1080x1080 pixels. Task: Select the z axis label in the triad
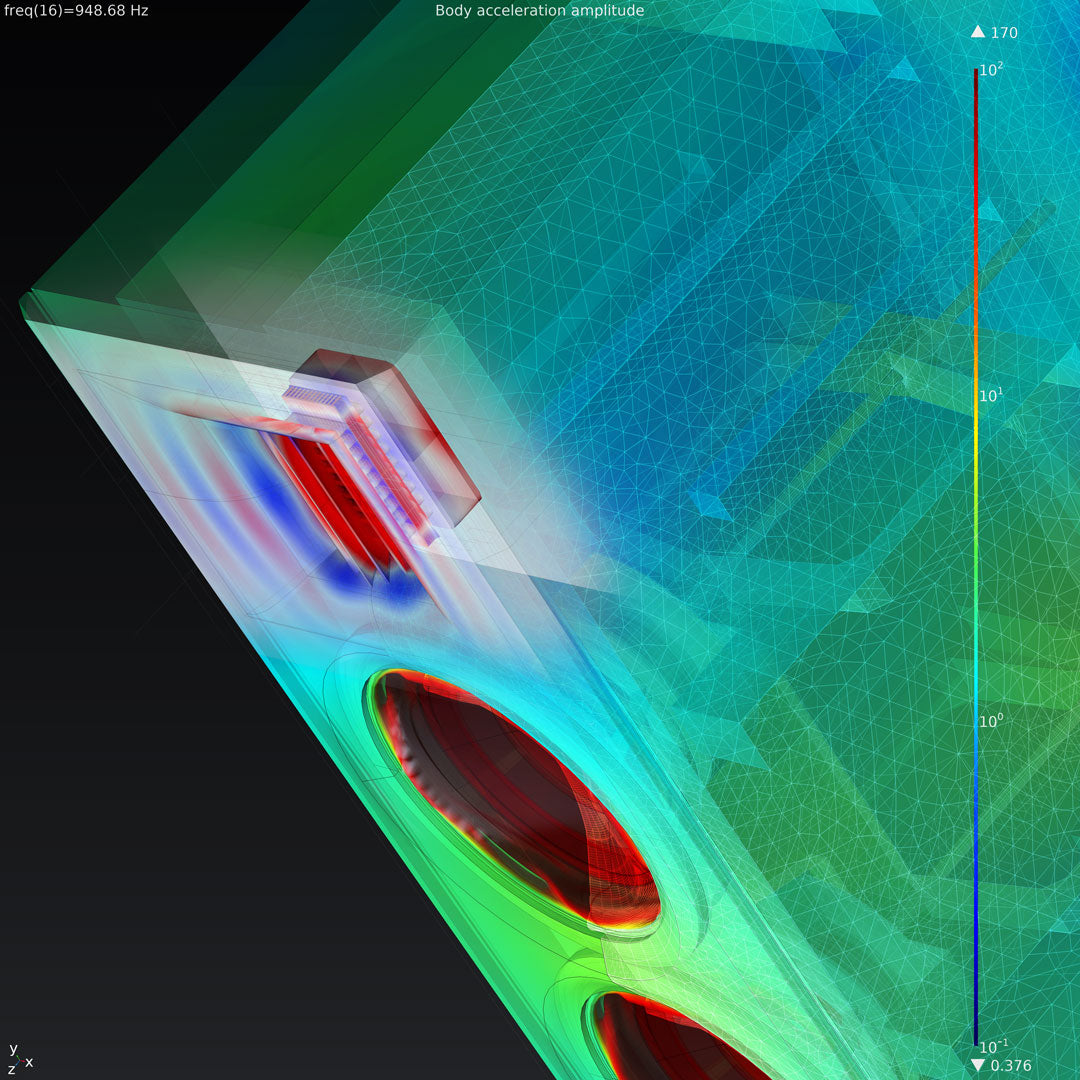[x=11, y=1070]
